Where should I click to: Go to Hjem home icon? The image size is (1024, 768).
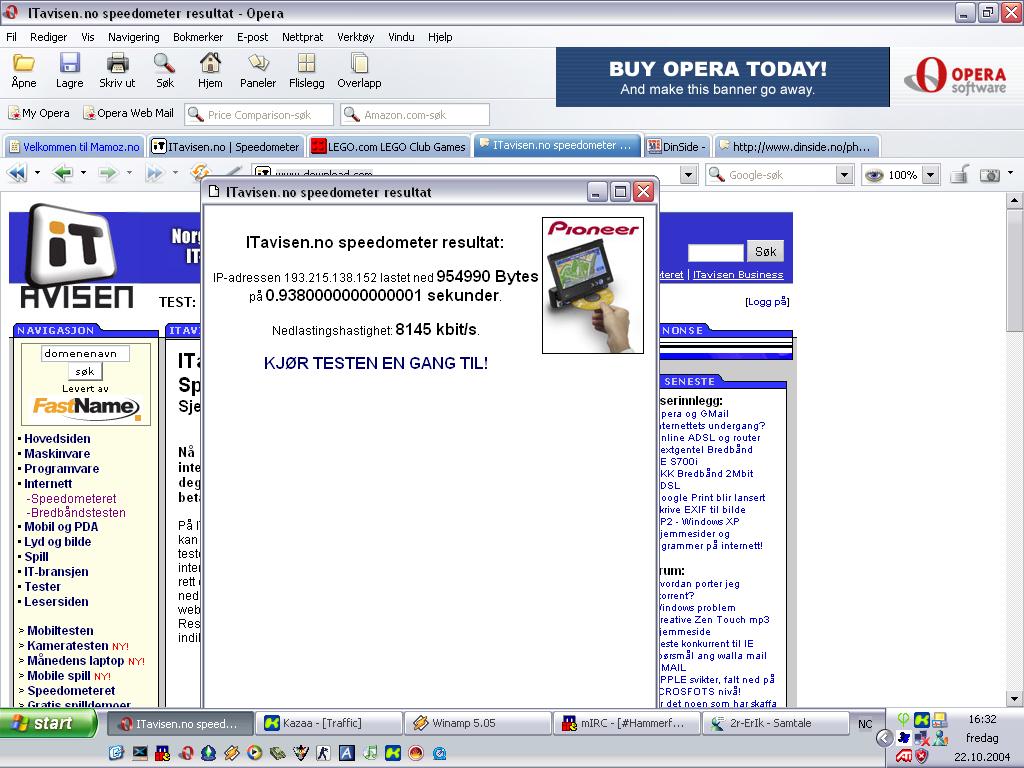click(x=210, y=63)
